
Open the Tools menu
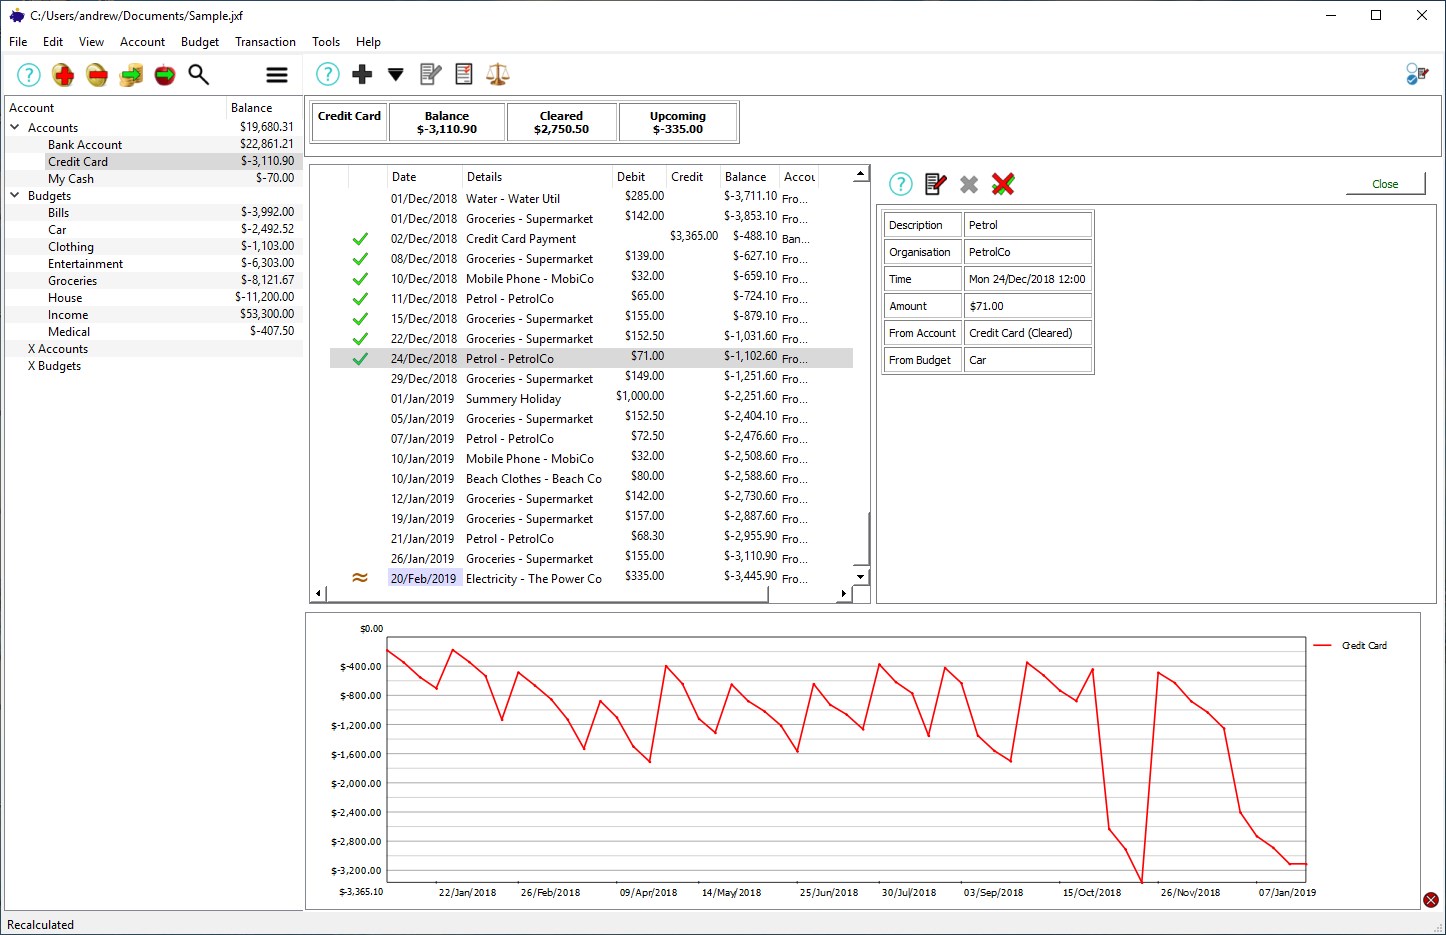coord(326,42)
